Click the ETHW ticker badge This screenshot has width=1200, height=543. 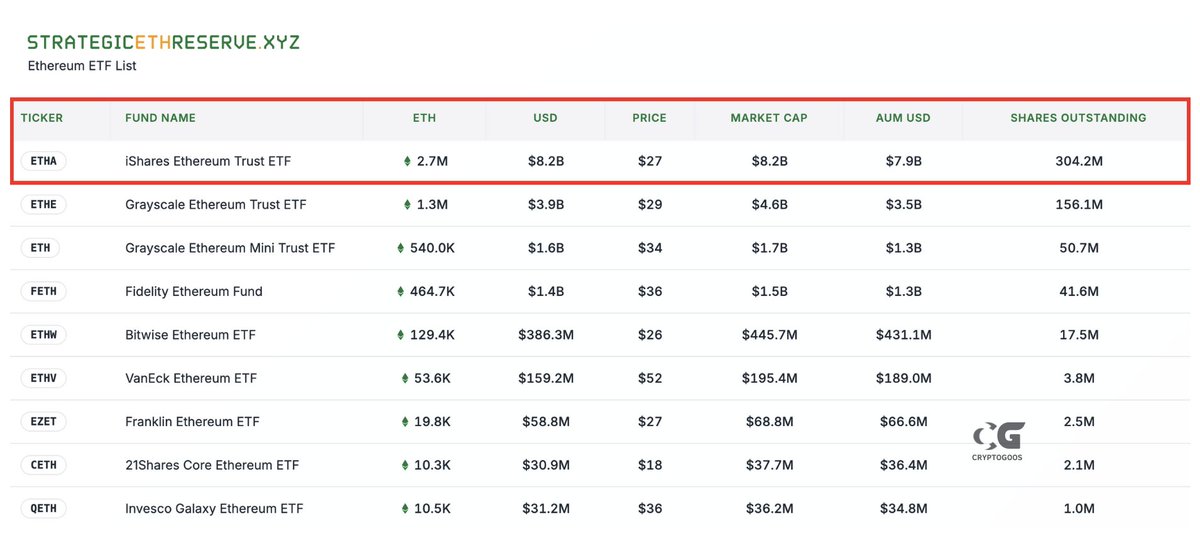pyautogui.click(x=43, y=334)
